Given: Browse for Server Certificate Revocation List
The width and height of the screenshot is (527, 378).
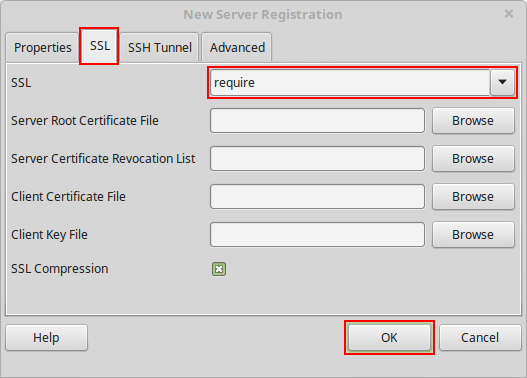Looking at the screenshot, I should [473, 158].
